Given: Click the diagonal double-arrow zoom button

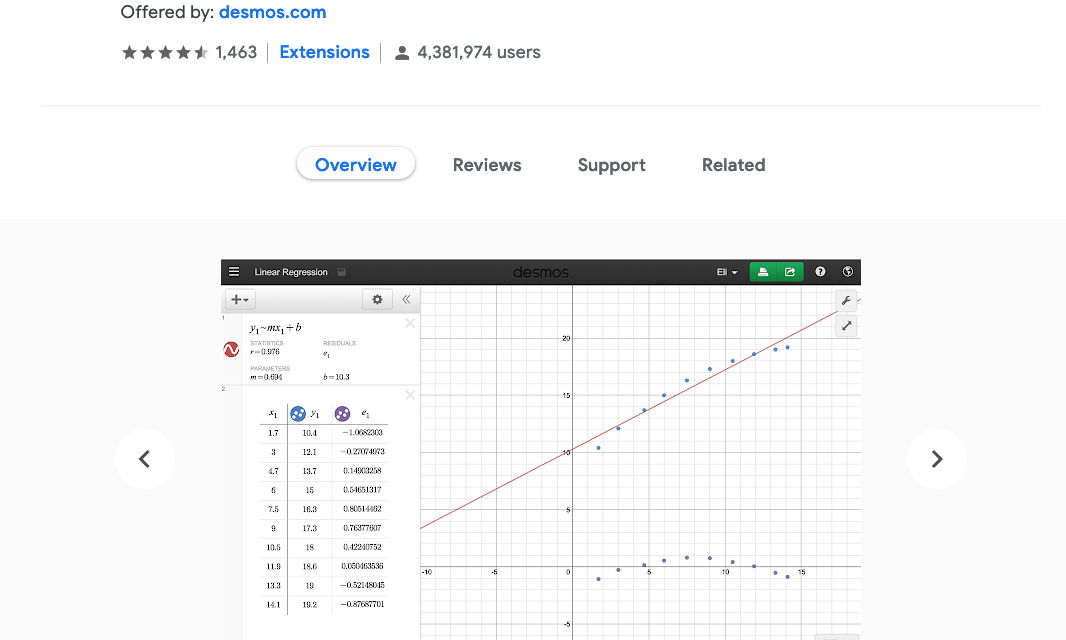Looking at the screenshot, I should (x=846, y=326).
